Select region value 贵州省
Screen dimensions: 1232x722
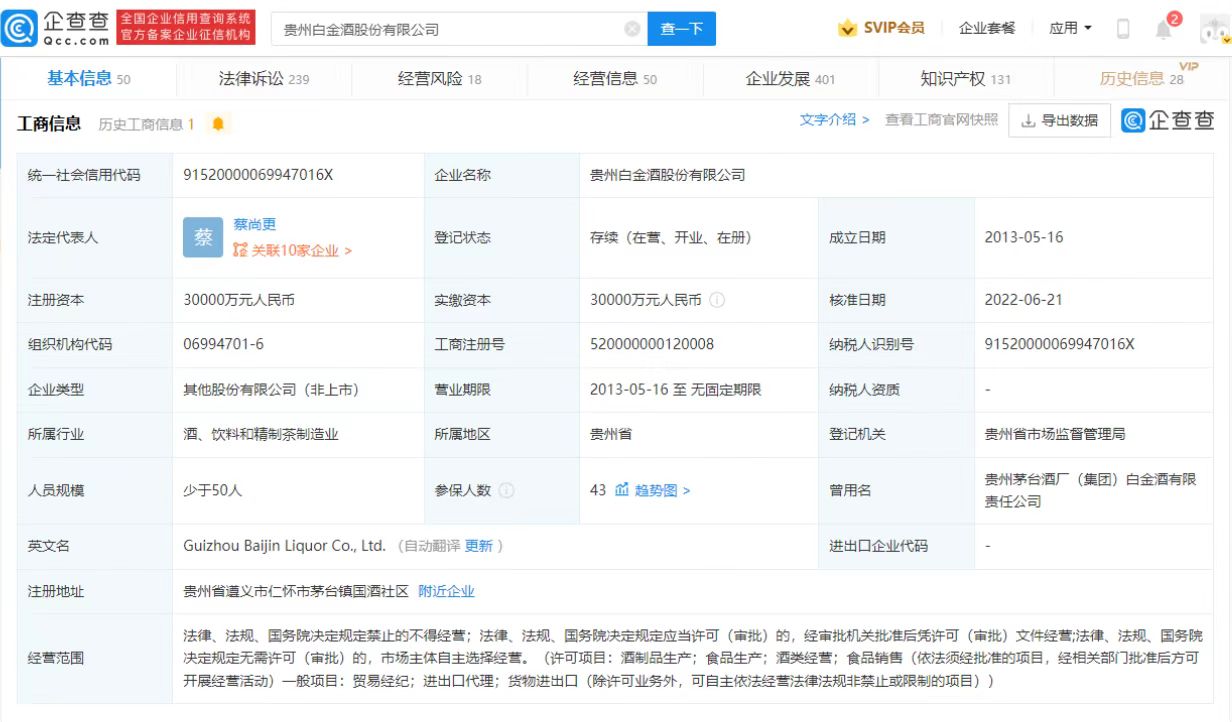610,434
